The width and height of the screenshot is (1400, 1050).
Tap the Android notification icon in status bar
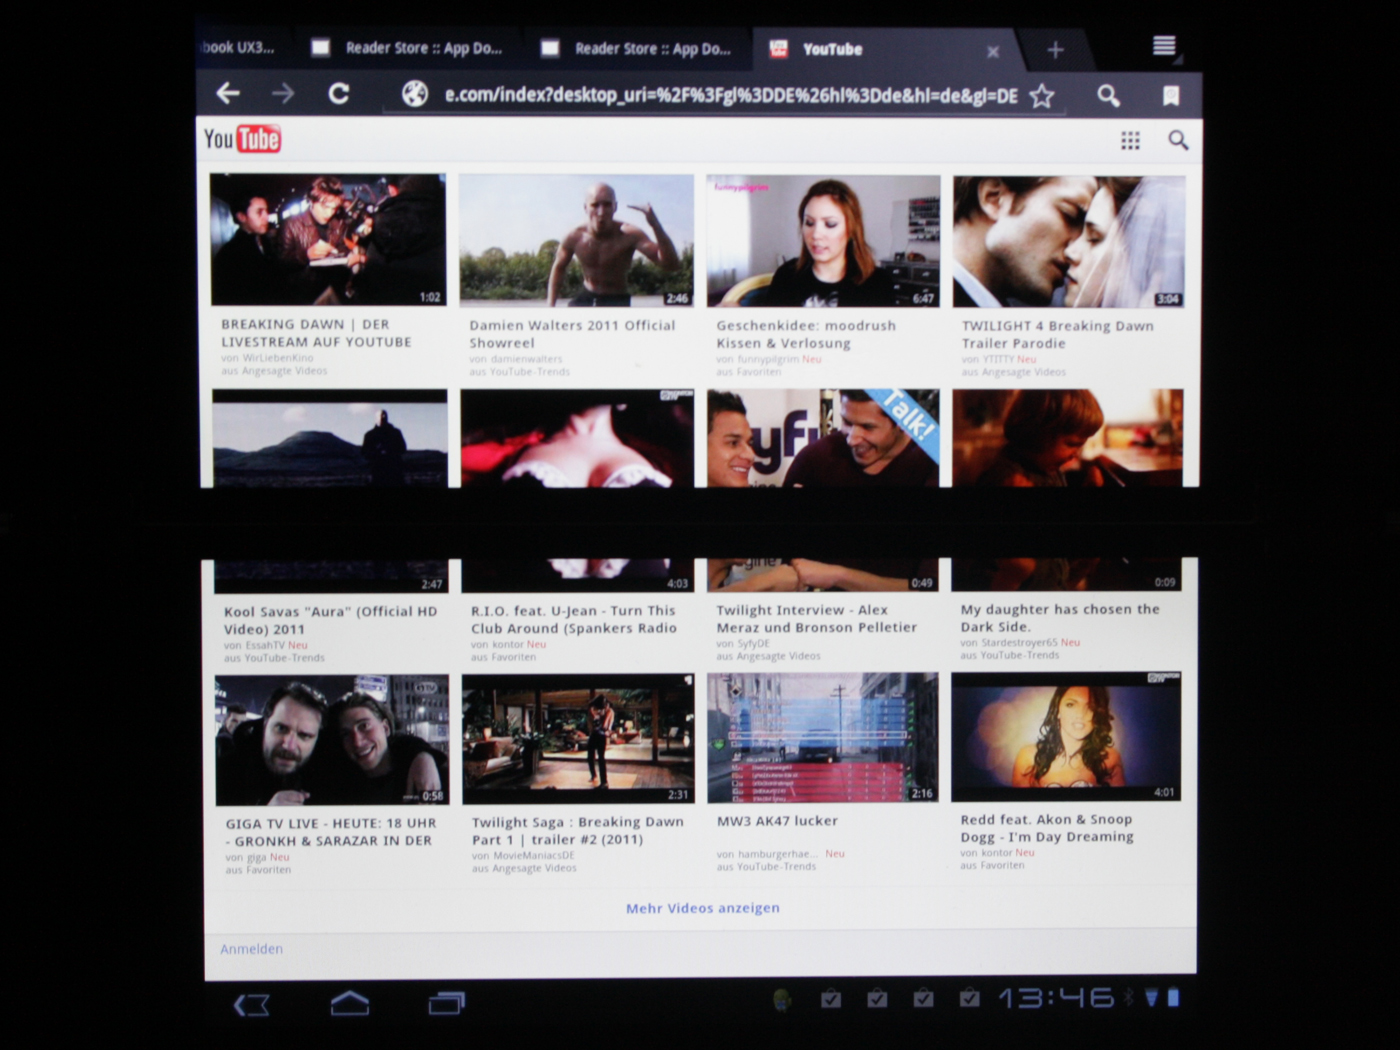782,998
